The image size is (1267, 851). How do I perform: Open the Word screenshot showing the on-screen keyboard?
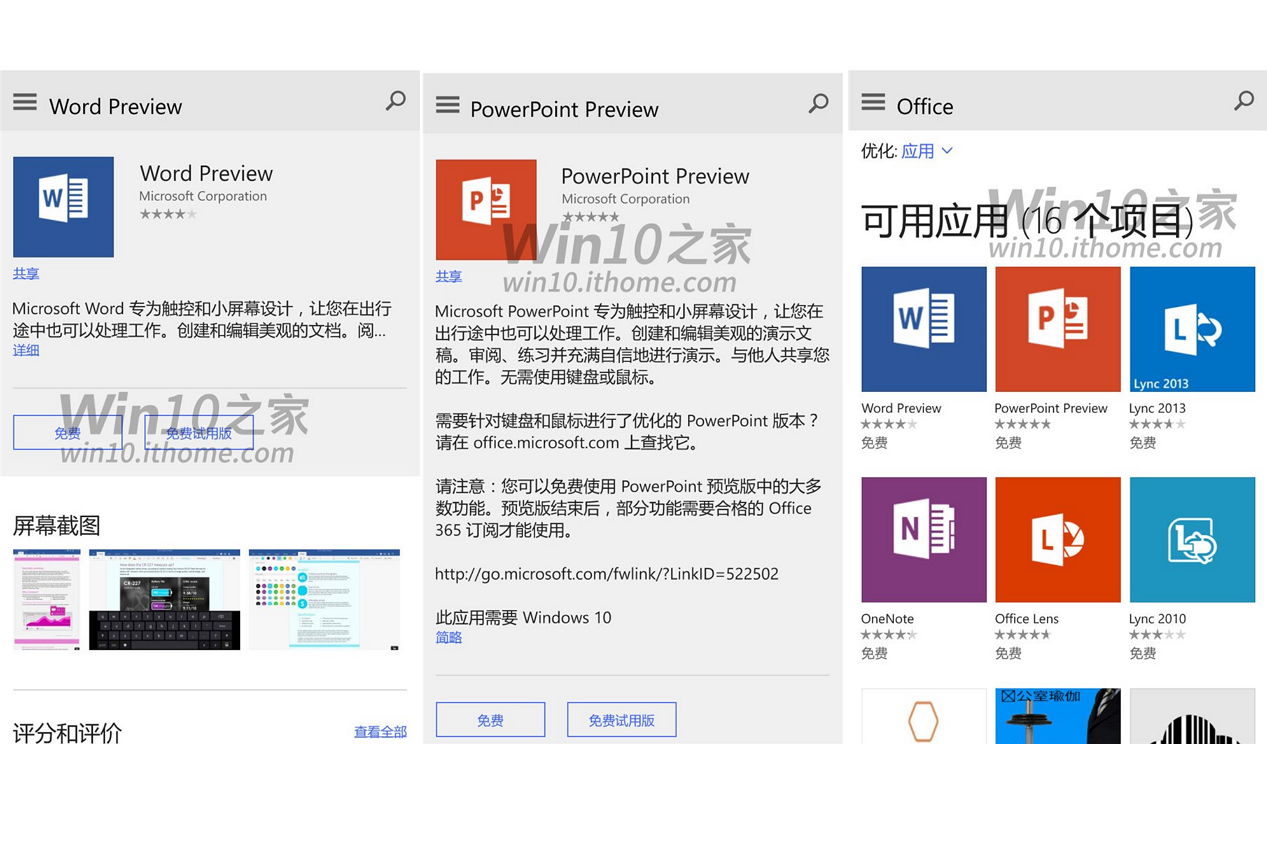click(165, 599)
